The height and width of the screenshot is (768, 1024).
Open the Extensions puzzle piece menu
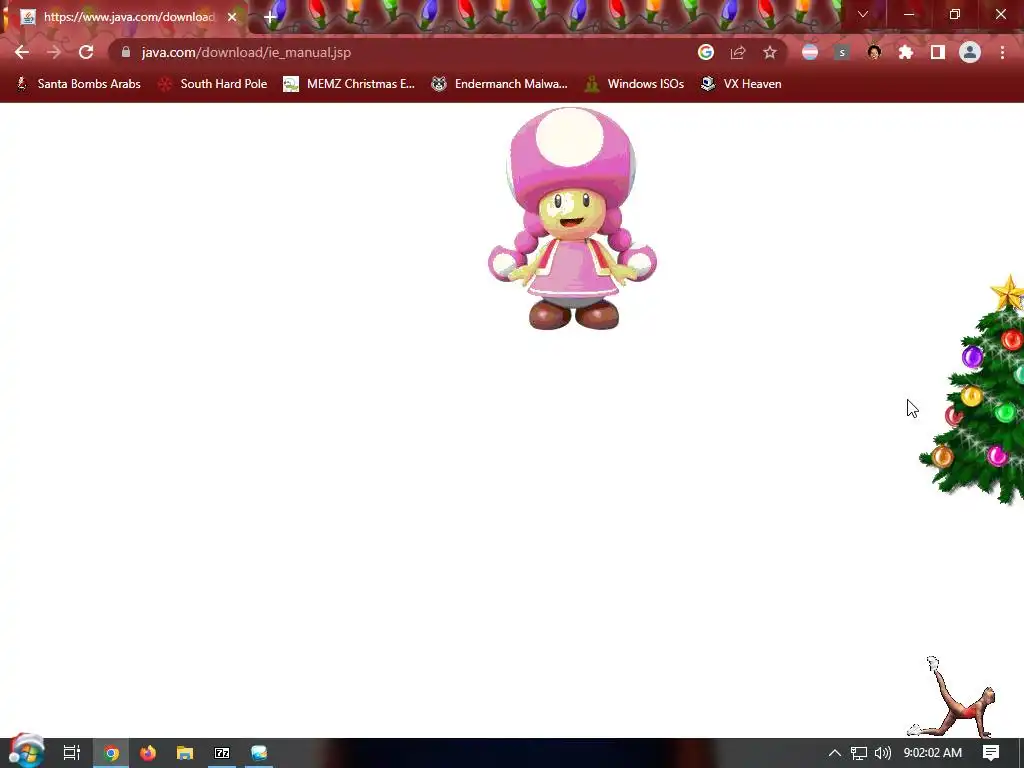pyautogui.click(x=906, y=52)
